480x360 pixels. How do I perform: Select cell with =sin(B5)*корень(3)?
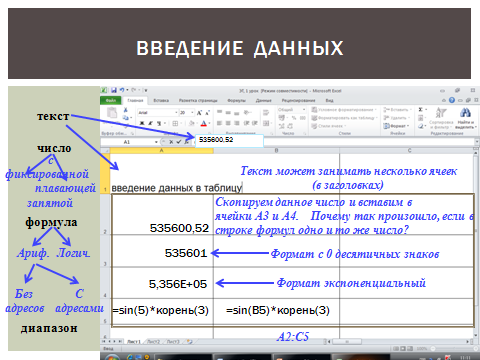coord(277,311)
